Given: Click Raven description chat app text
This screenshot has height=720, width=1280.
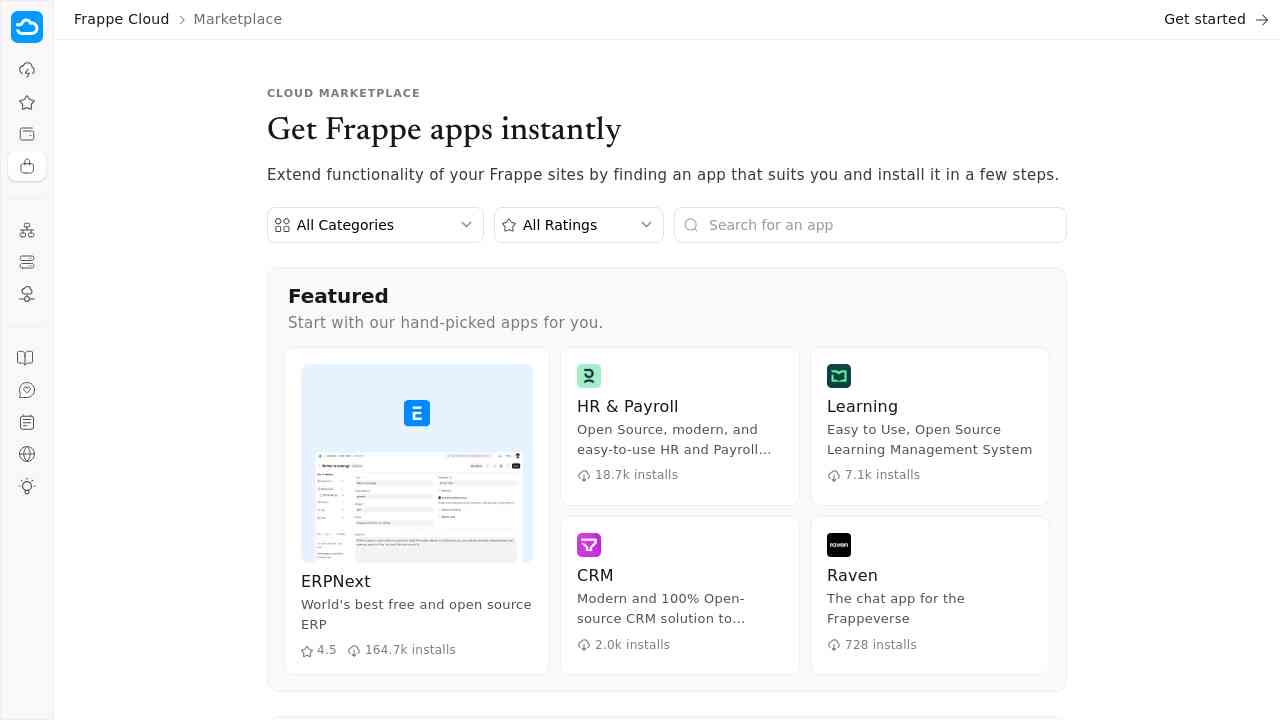Looking at the screenshot, I should tap(896, 608).
